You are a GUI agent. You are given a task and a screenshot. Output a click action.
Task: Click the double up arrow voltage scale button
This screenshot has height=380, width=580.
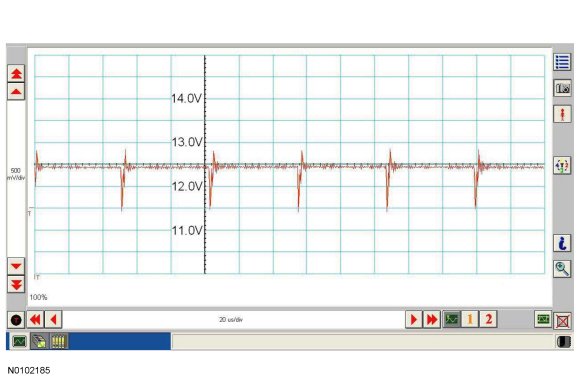coord(16,73)
